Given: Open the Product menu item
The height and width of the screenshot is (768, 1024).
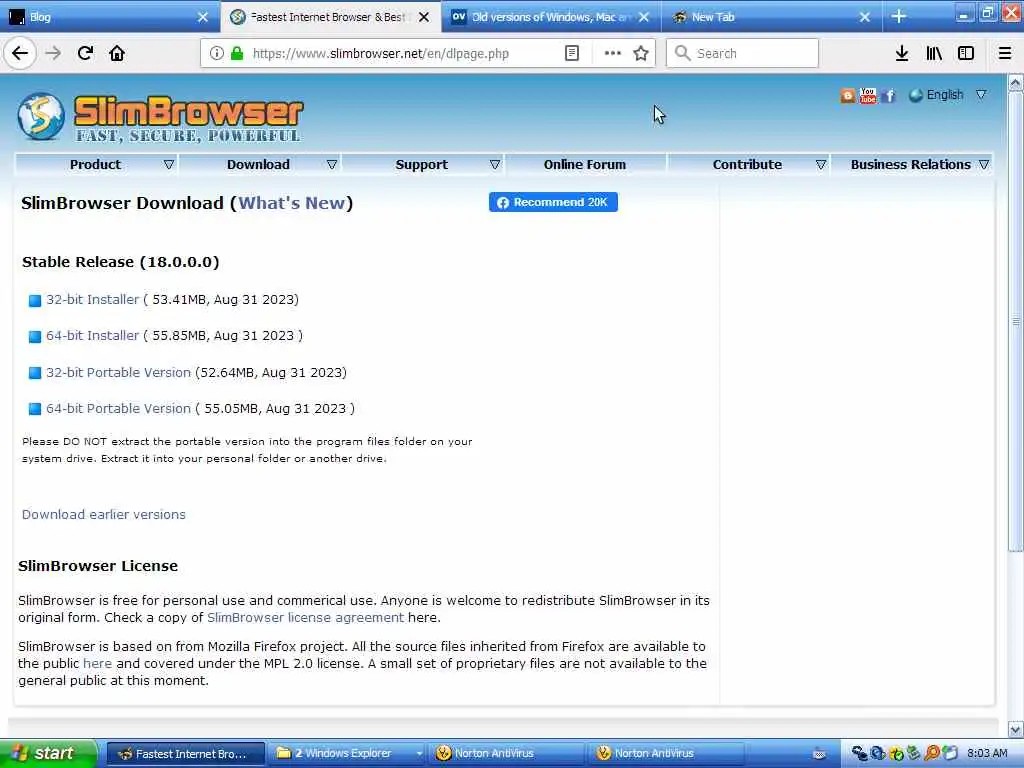Looking at the screenshot, I should pos(95,165).
